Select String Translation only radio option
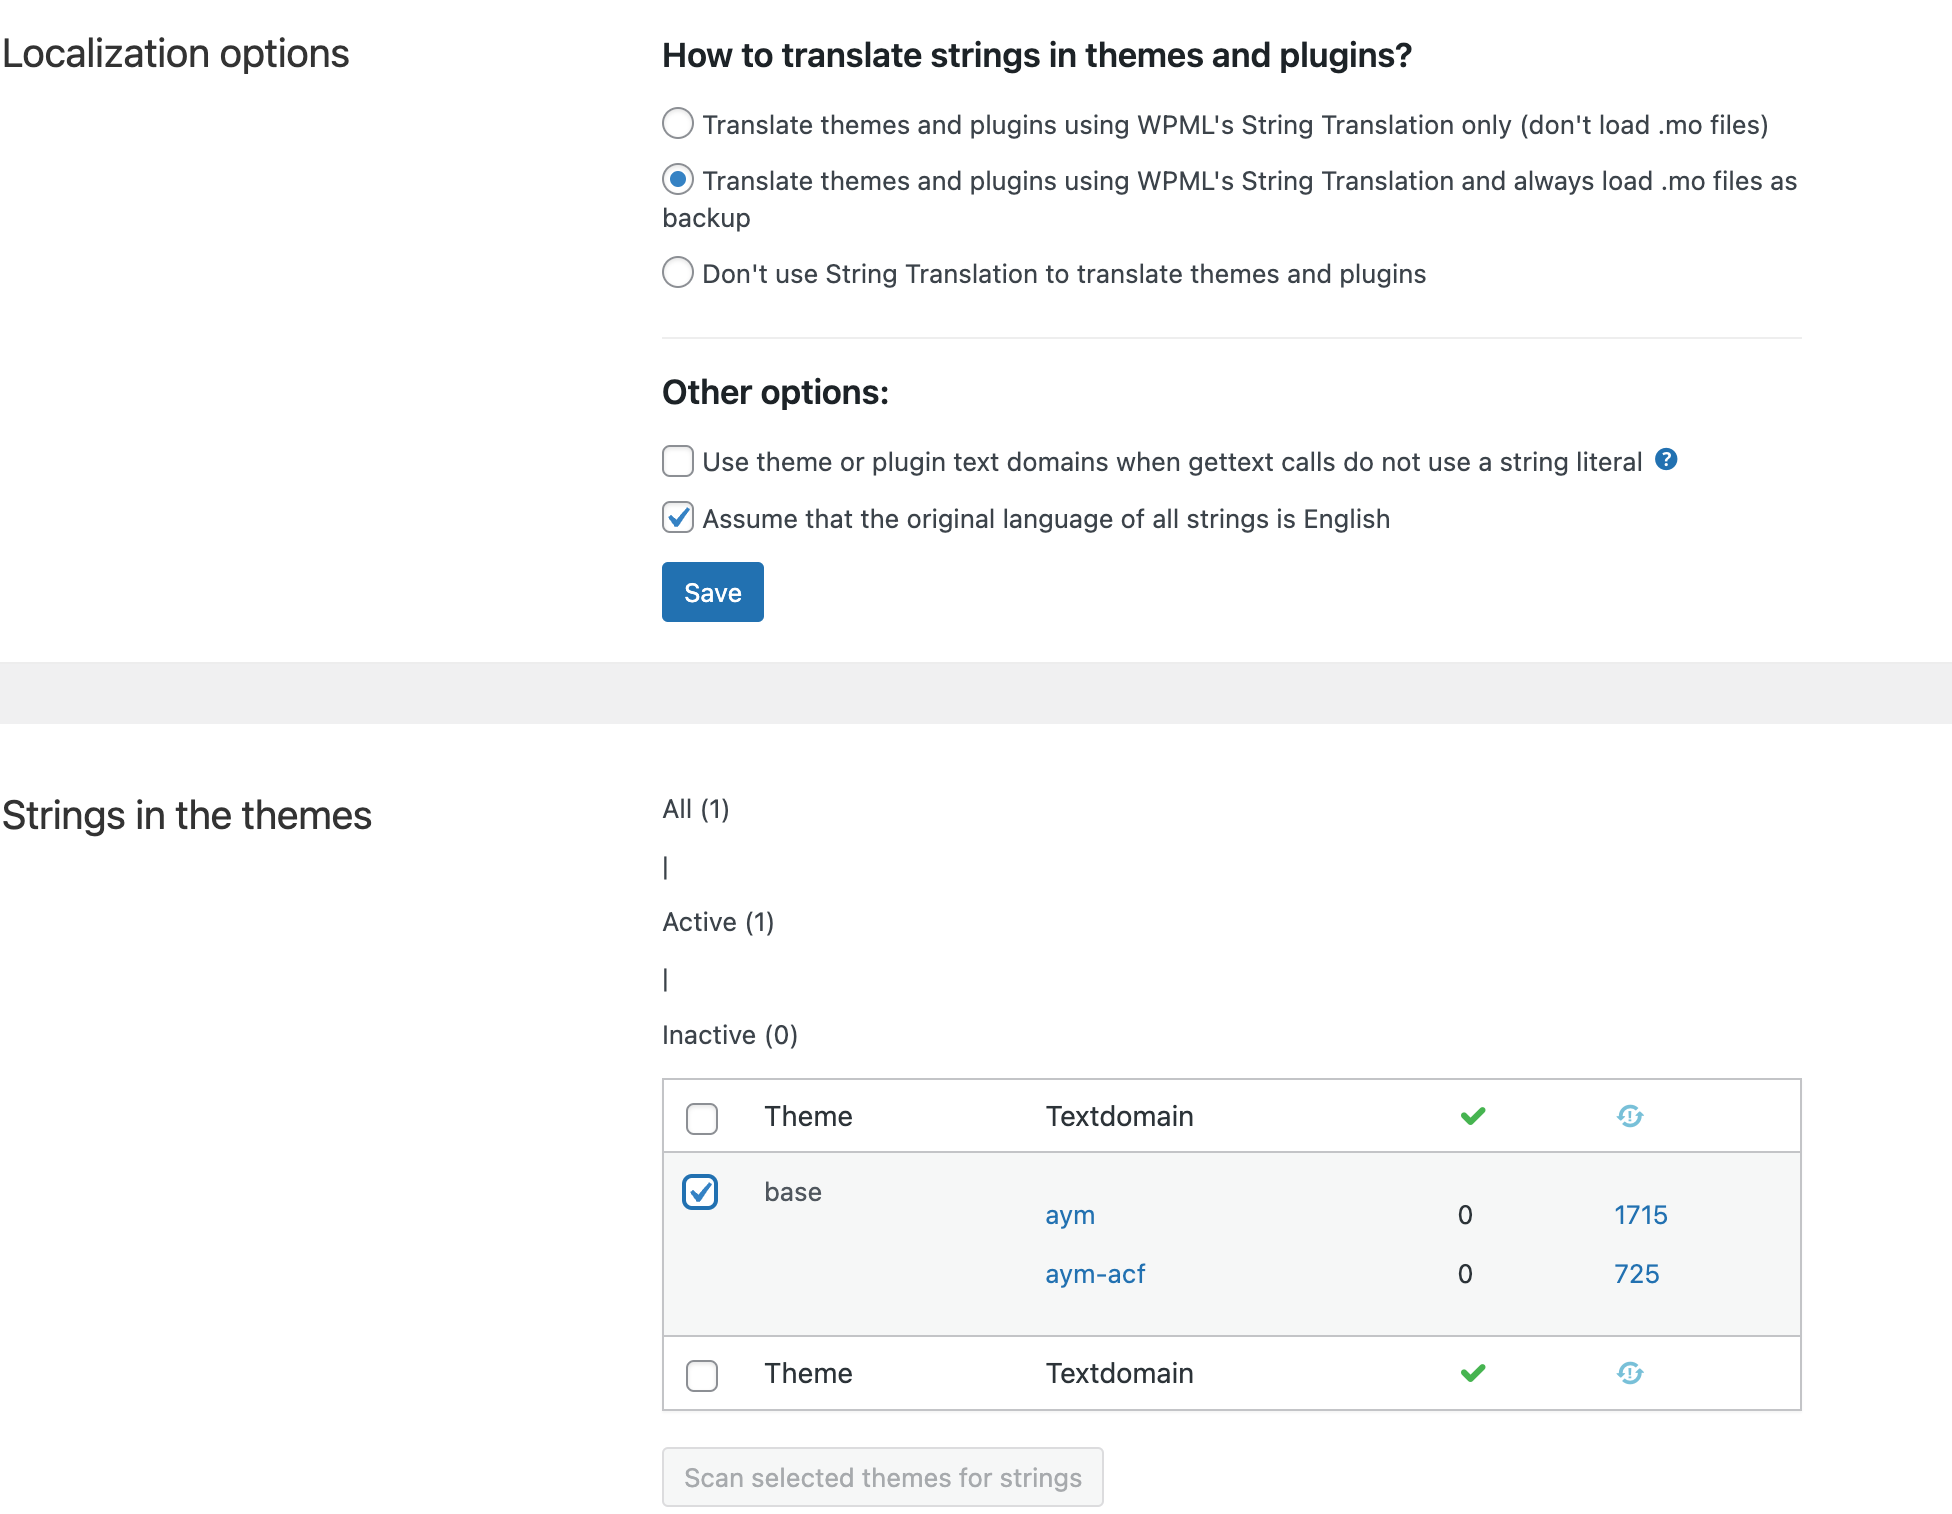This screenshot has height=1514, width=1952. pos(678,124)
